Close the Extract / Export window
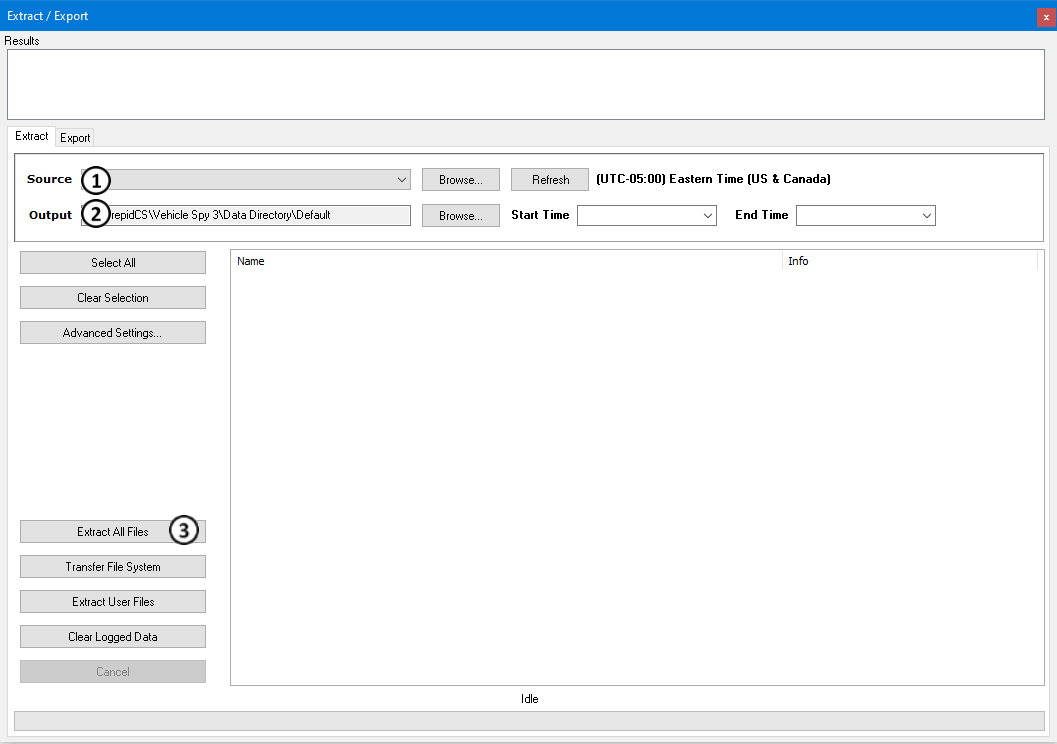Screen dimensions: 1057x744 [1046, 17]
